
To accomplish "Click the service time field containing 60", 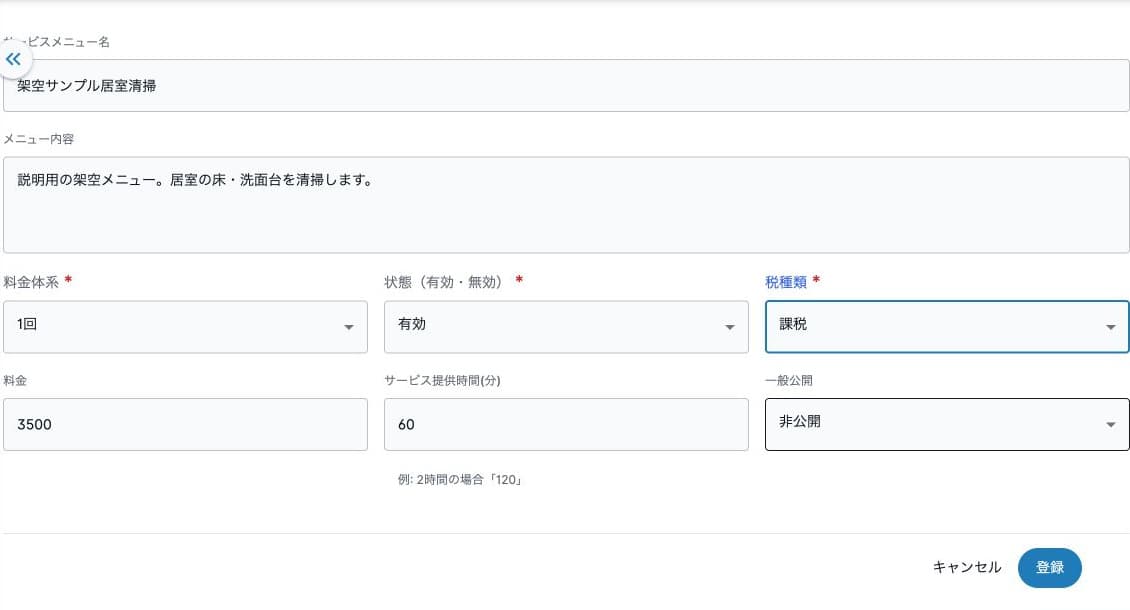I will pyautogui.click(x=566, y=424).
